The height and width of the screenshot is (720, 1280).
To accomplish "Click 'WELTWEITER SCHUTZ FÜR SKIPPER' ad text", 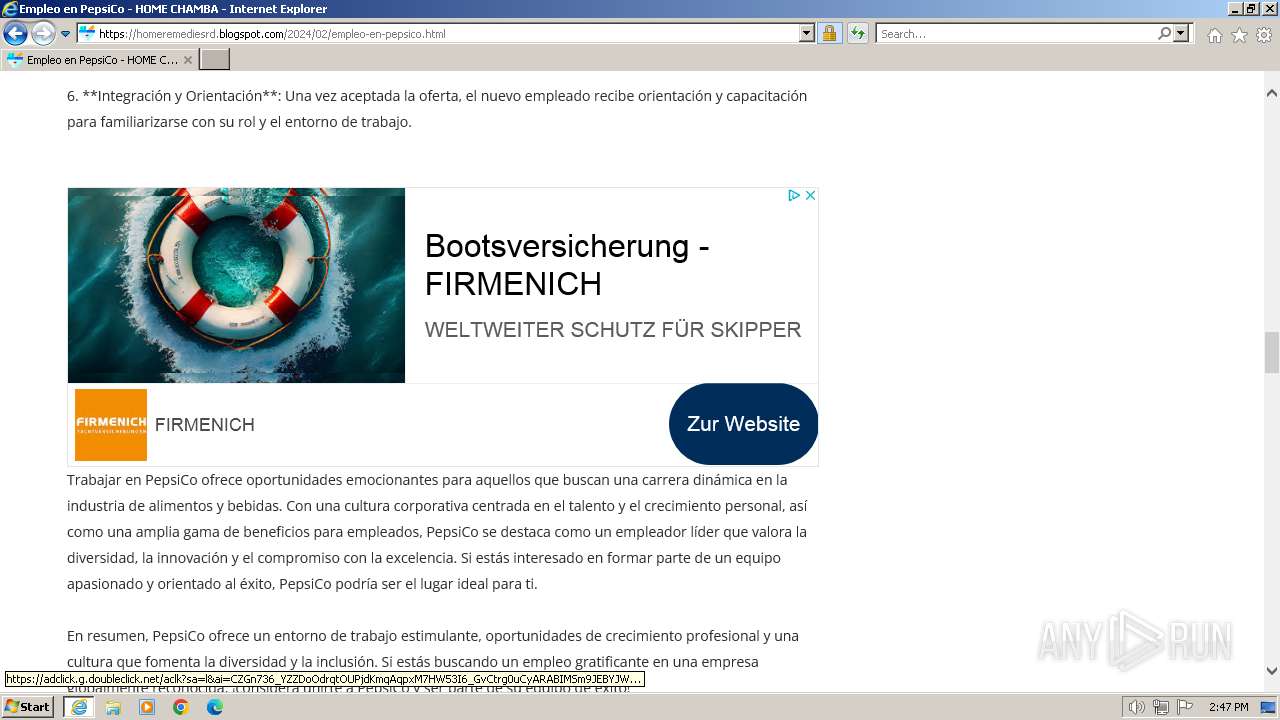I will click(613, 330).
